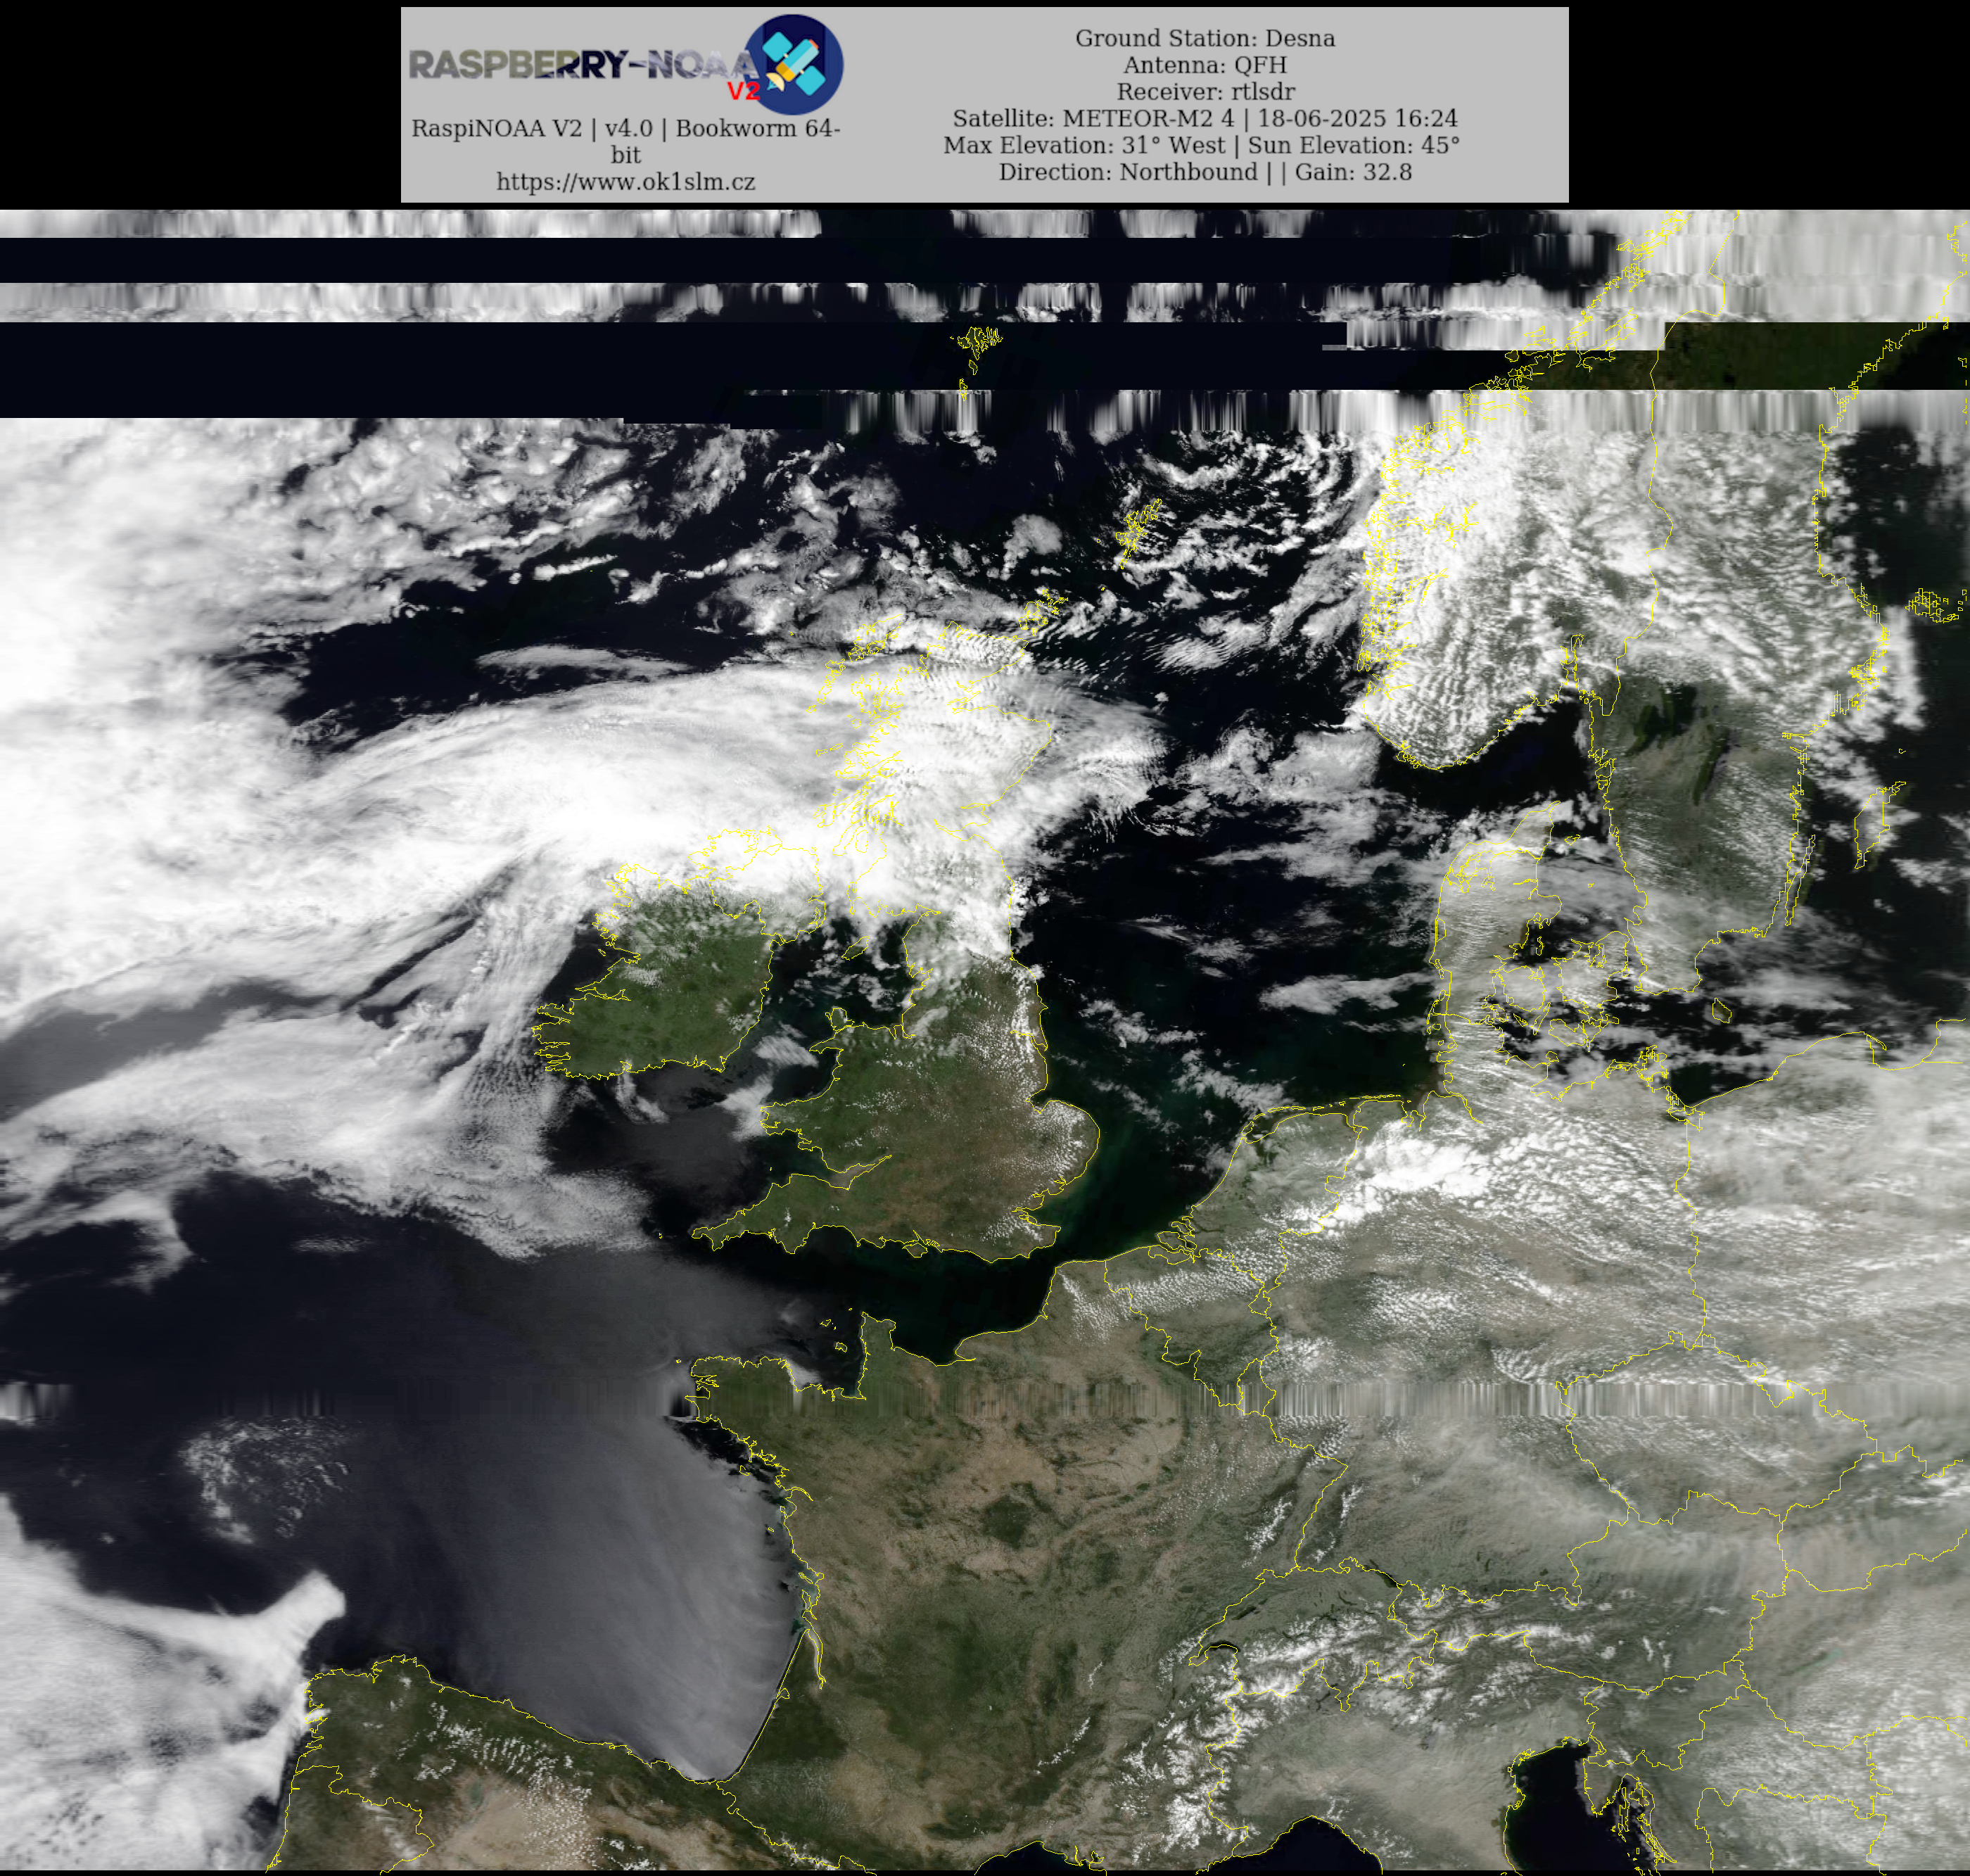Select the "RaspiNOAA V2 | v4.0 | Bookworm 64-bit" text
Screen dimensions: 1970x1876
[x=626, y=141]
